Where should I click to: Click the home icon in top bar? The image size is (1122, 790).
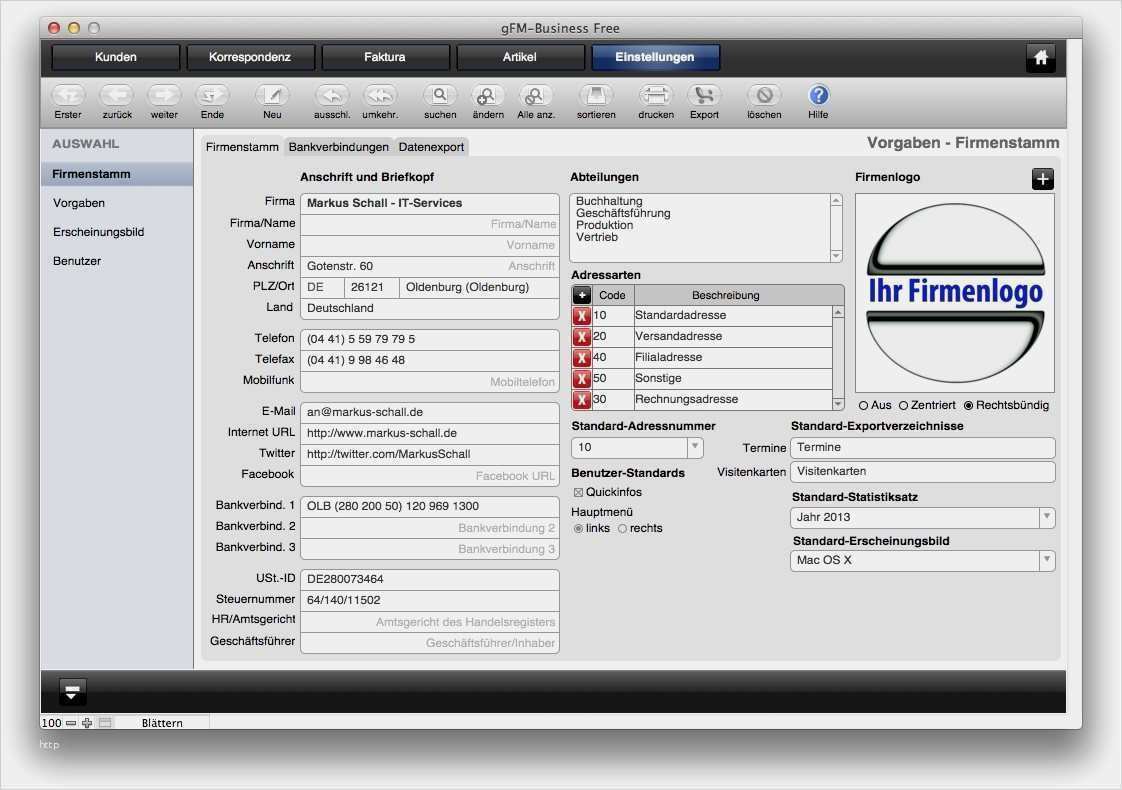click(1040, 58)
